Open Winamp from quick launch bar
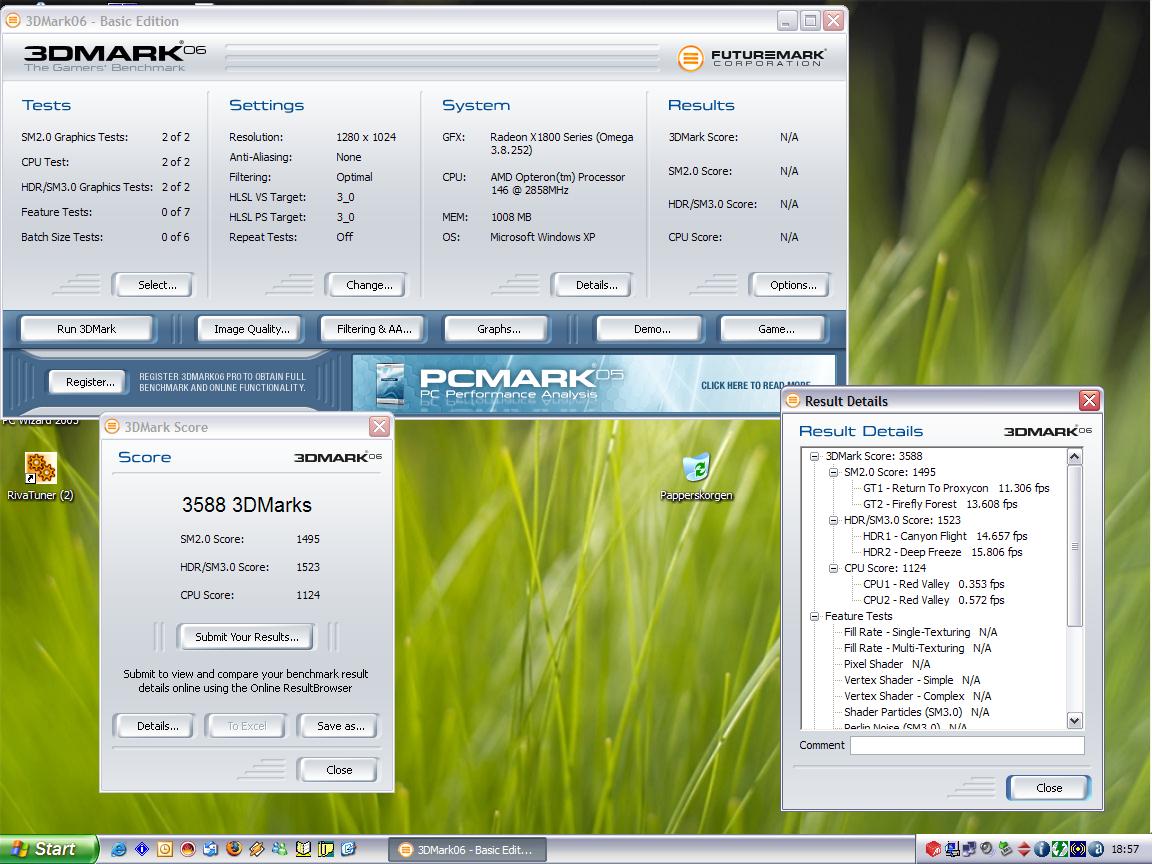The width and height of the screenshot is (1152, 864). pos(256,849)
